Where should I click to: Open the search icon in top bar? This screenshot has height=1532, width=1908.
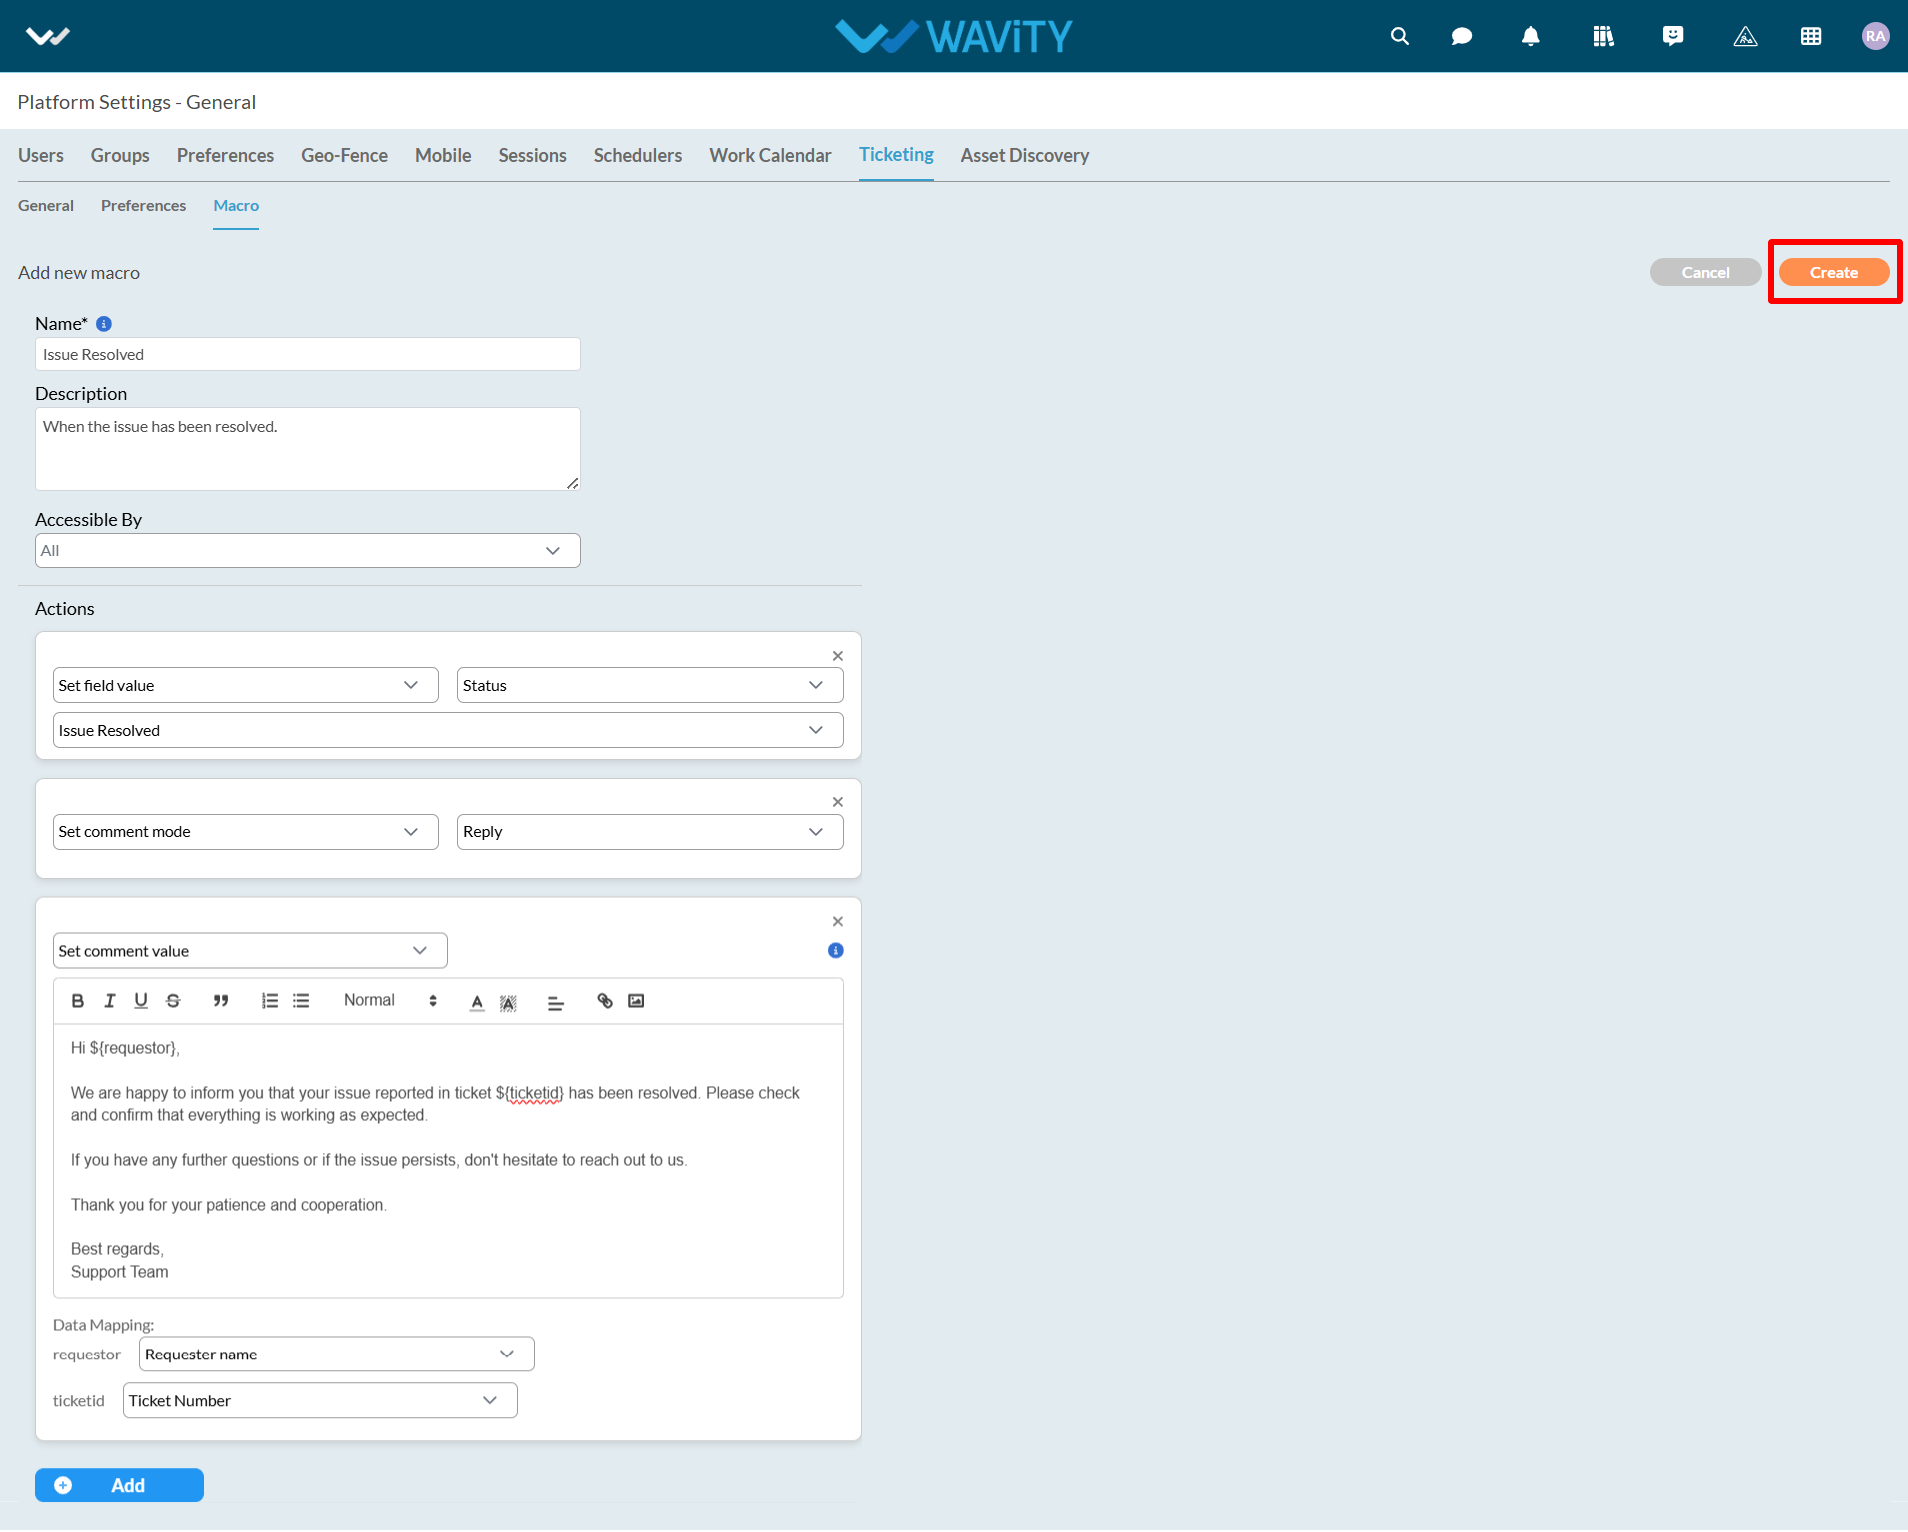coord(1399,36)
